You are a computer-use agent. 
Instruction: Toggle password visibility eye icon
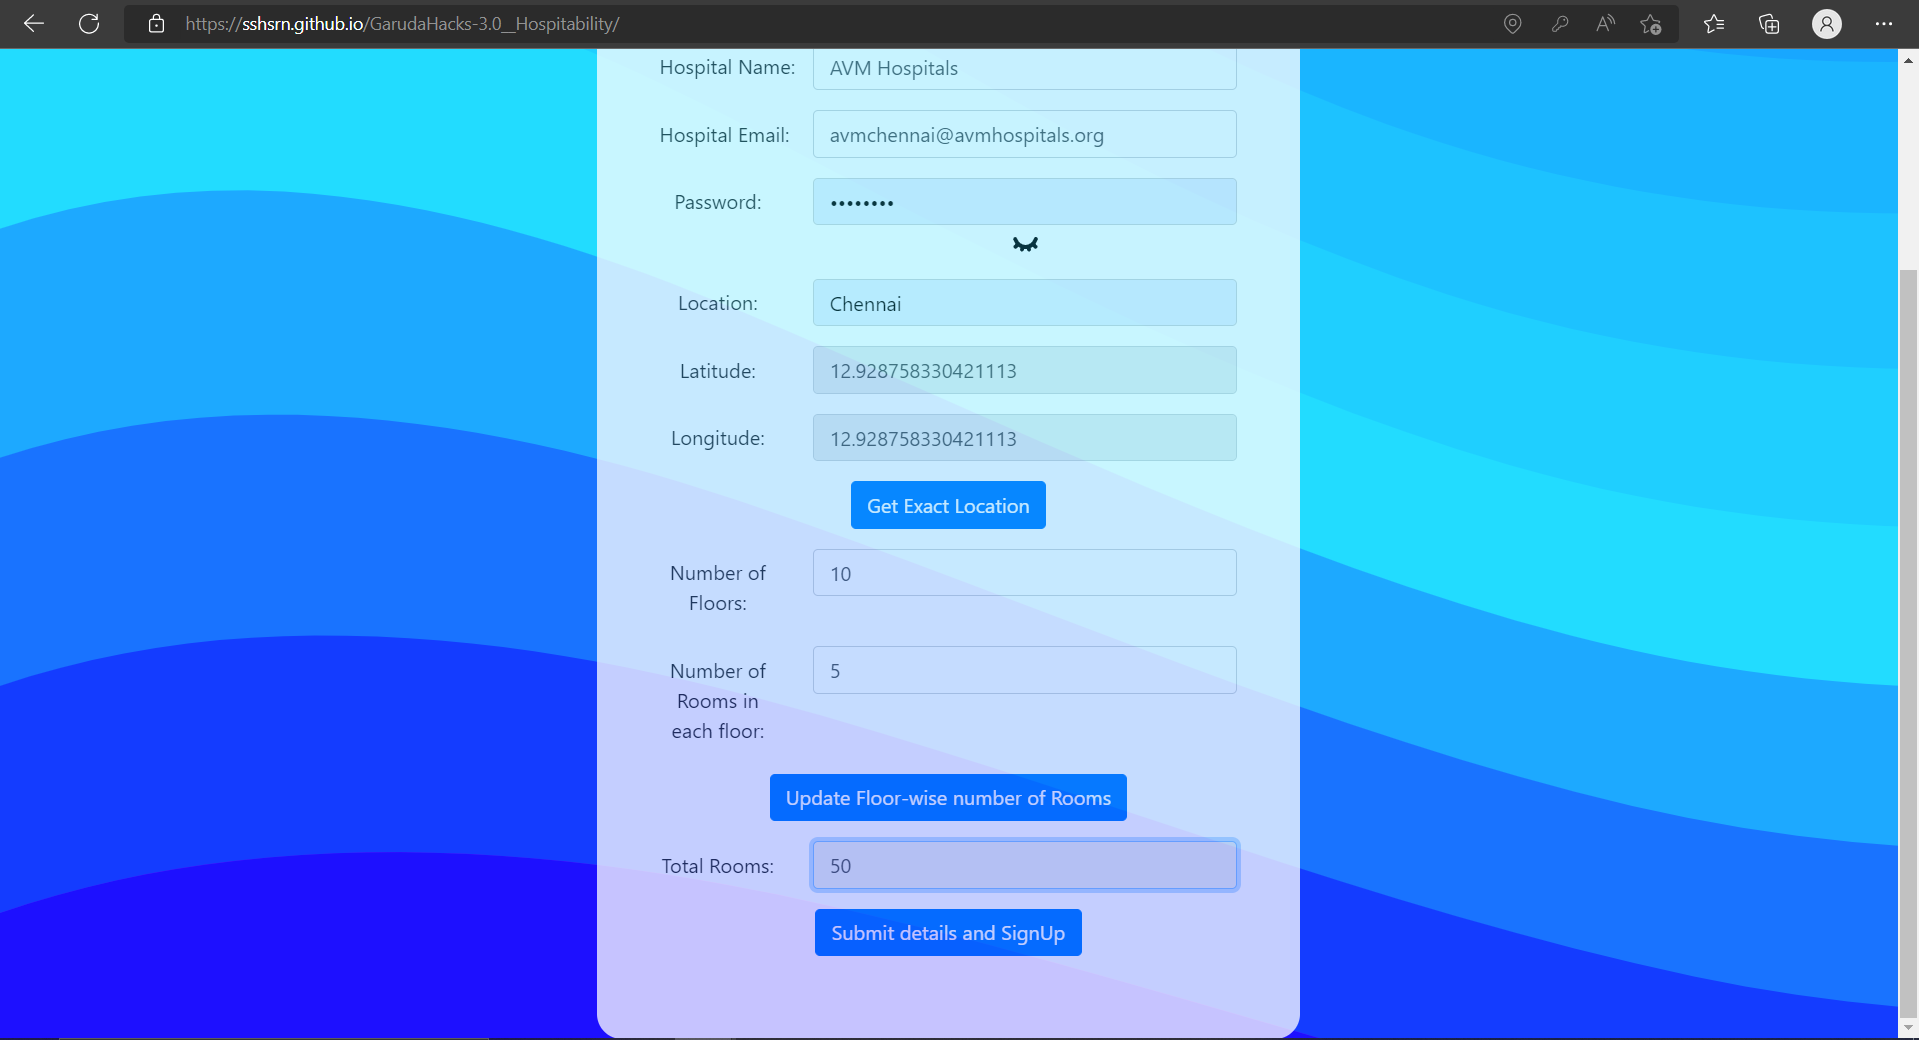(1025, 244)
